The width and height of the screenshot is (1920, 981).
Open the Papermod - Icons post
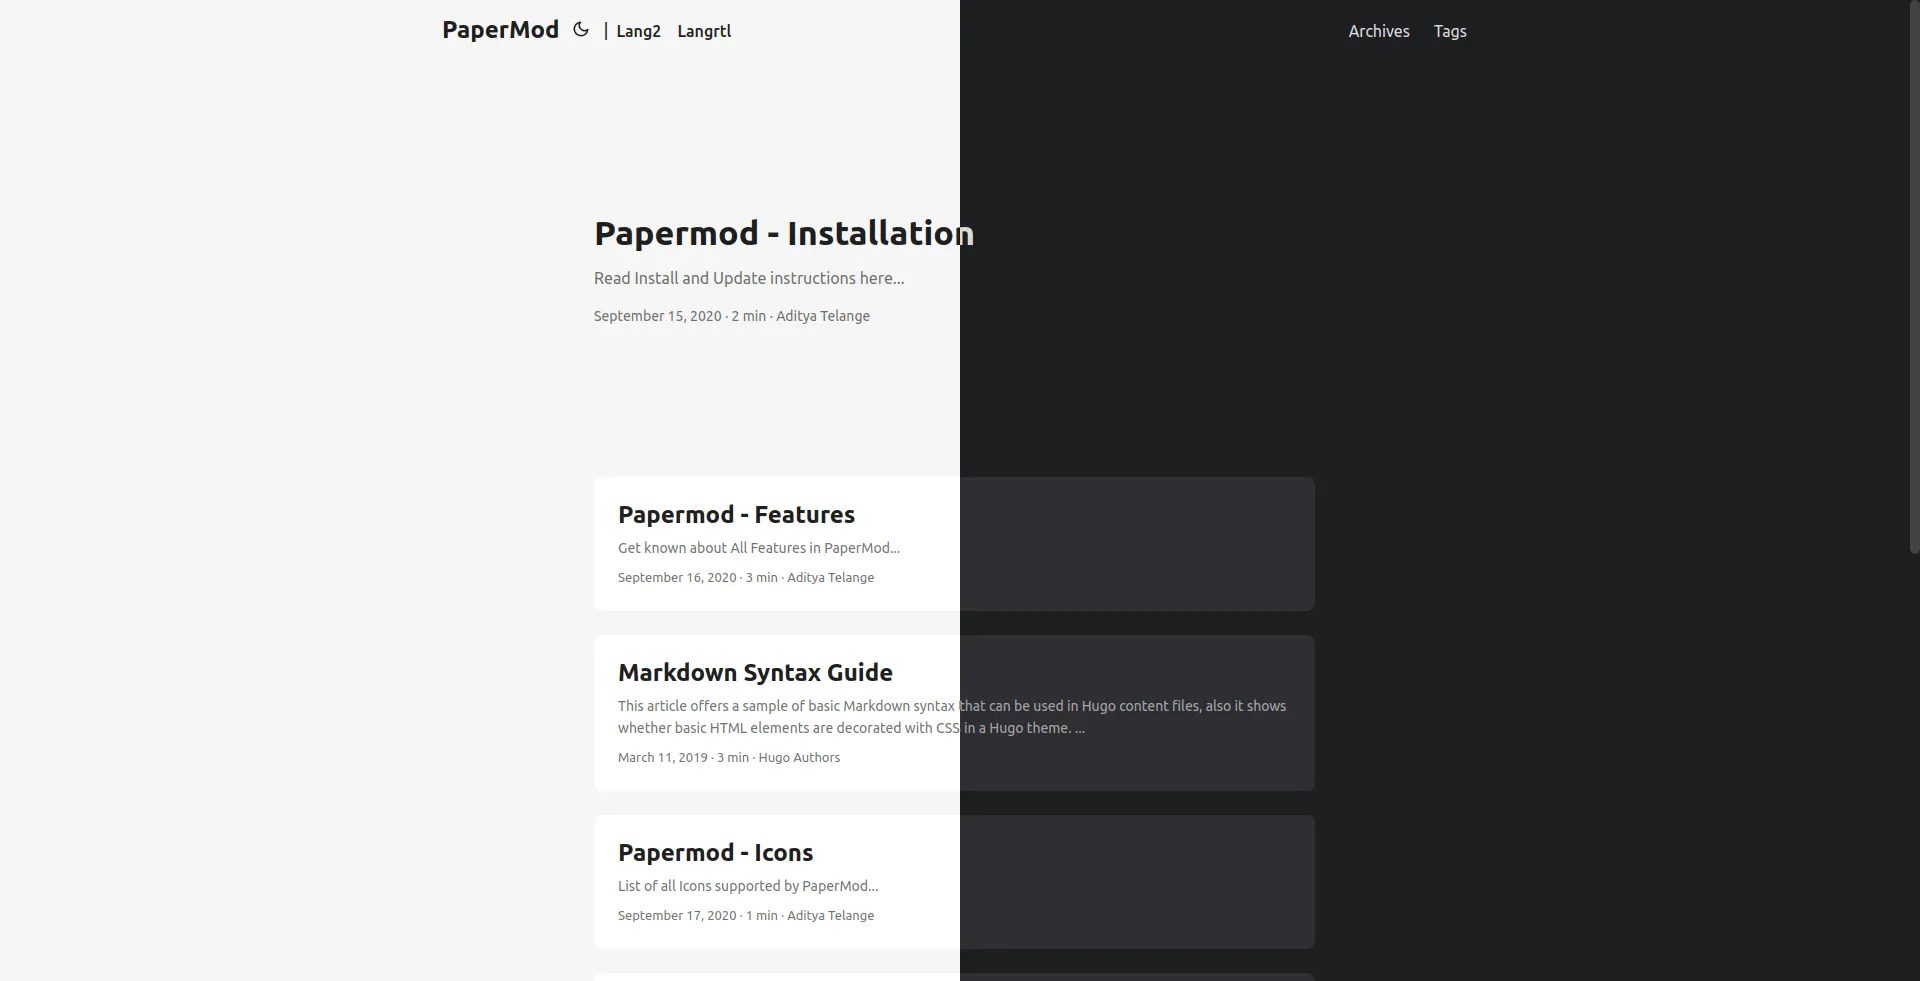pyautogui.click(x=715, y=852)
